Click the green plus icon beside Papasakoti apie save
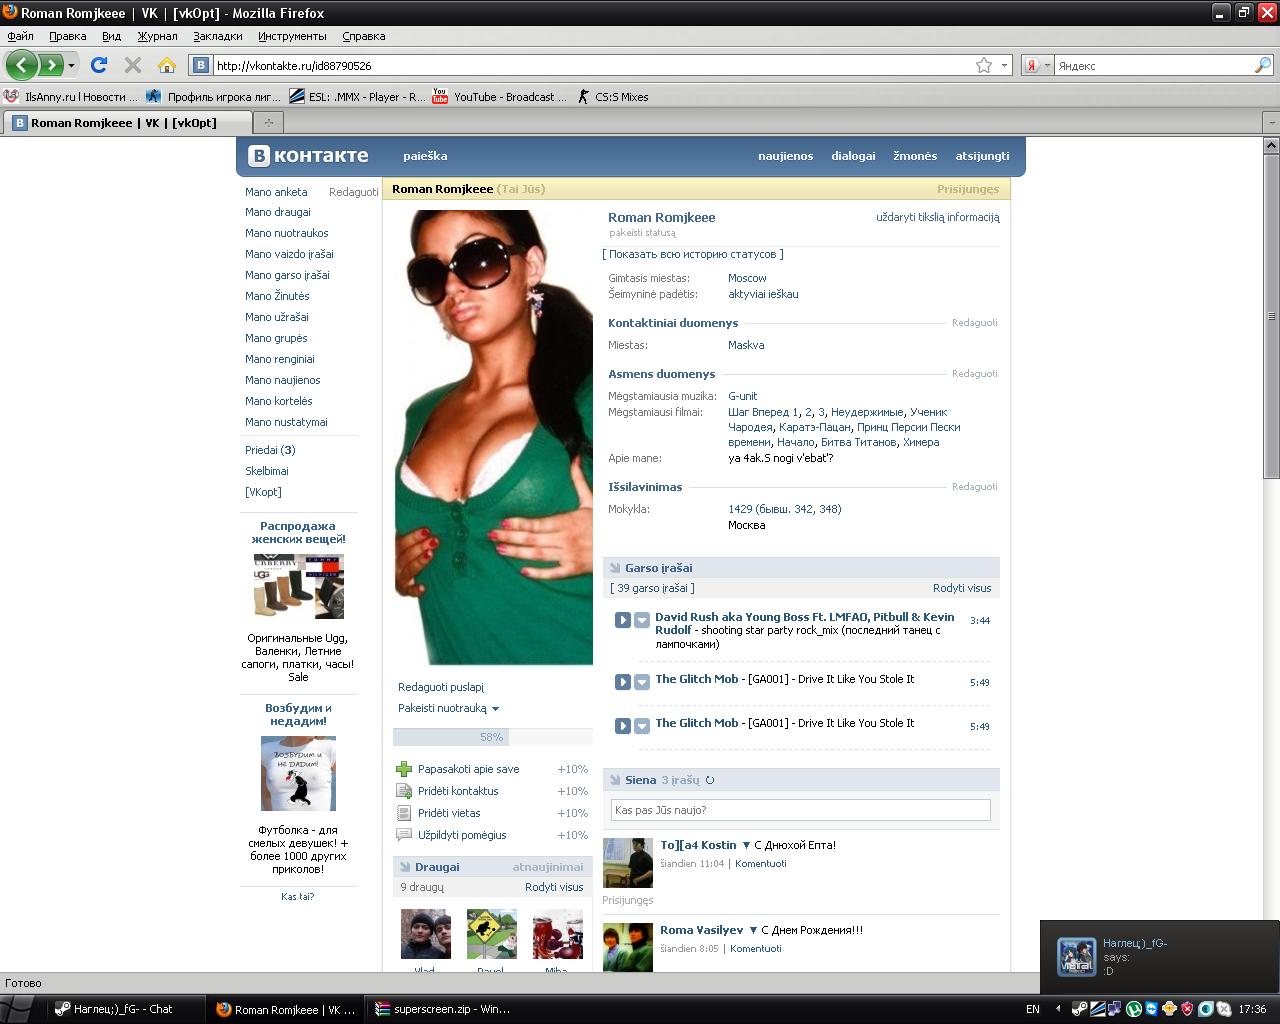 tap(404, 769)
